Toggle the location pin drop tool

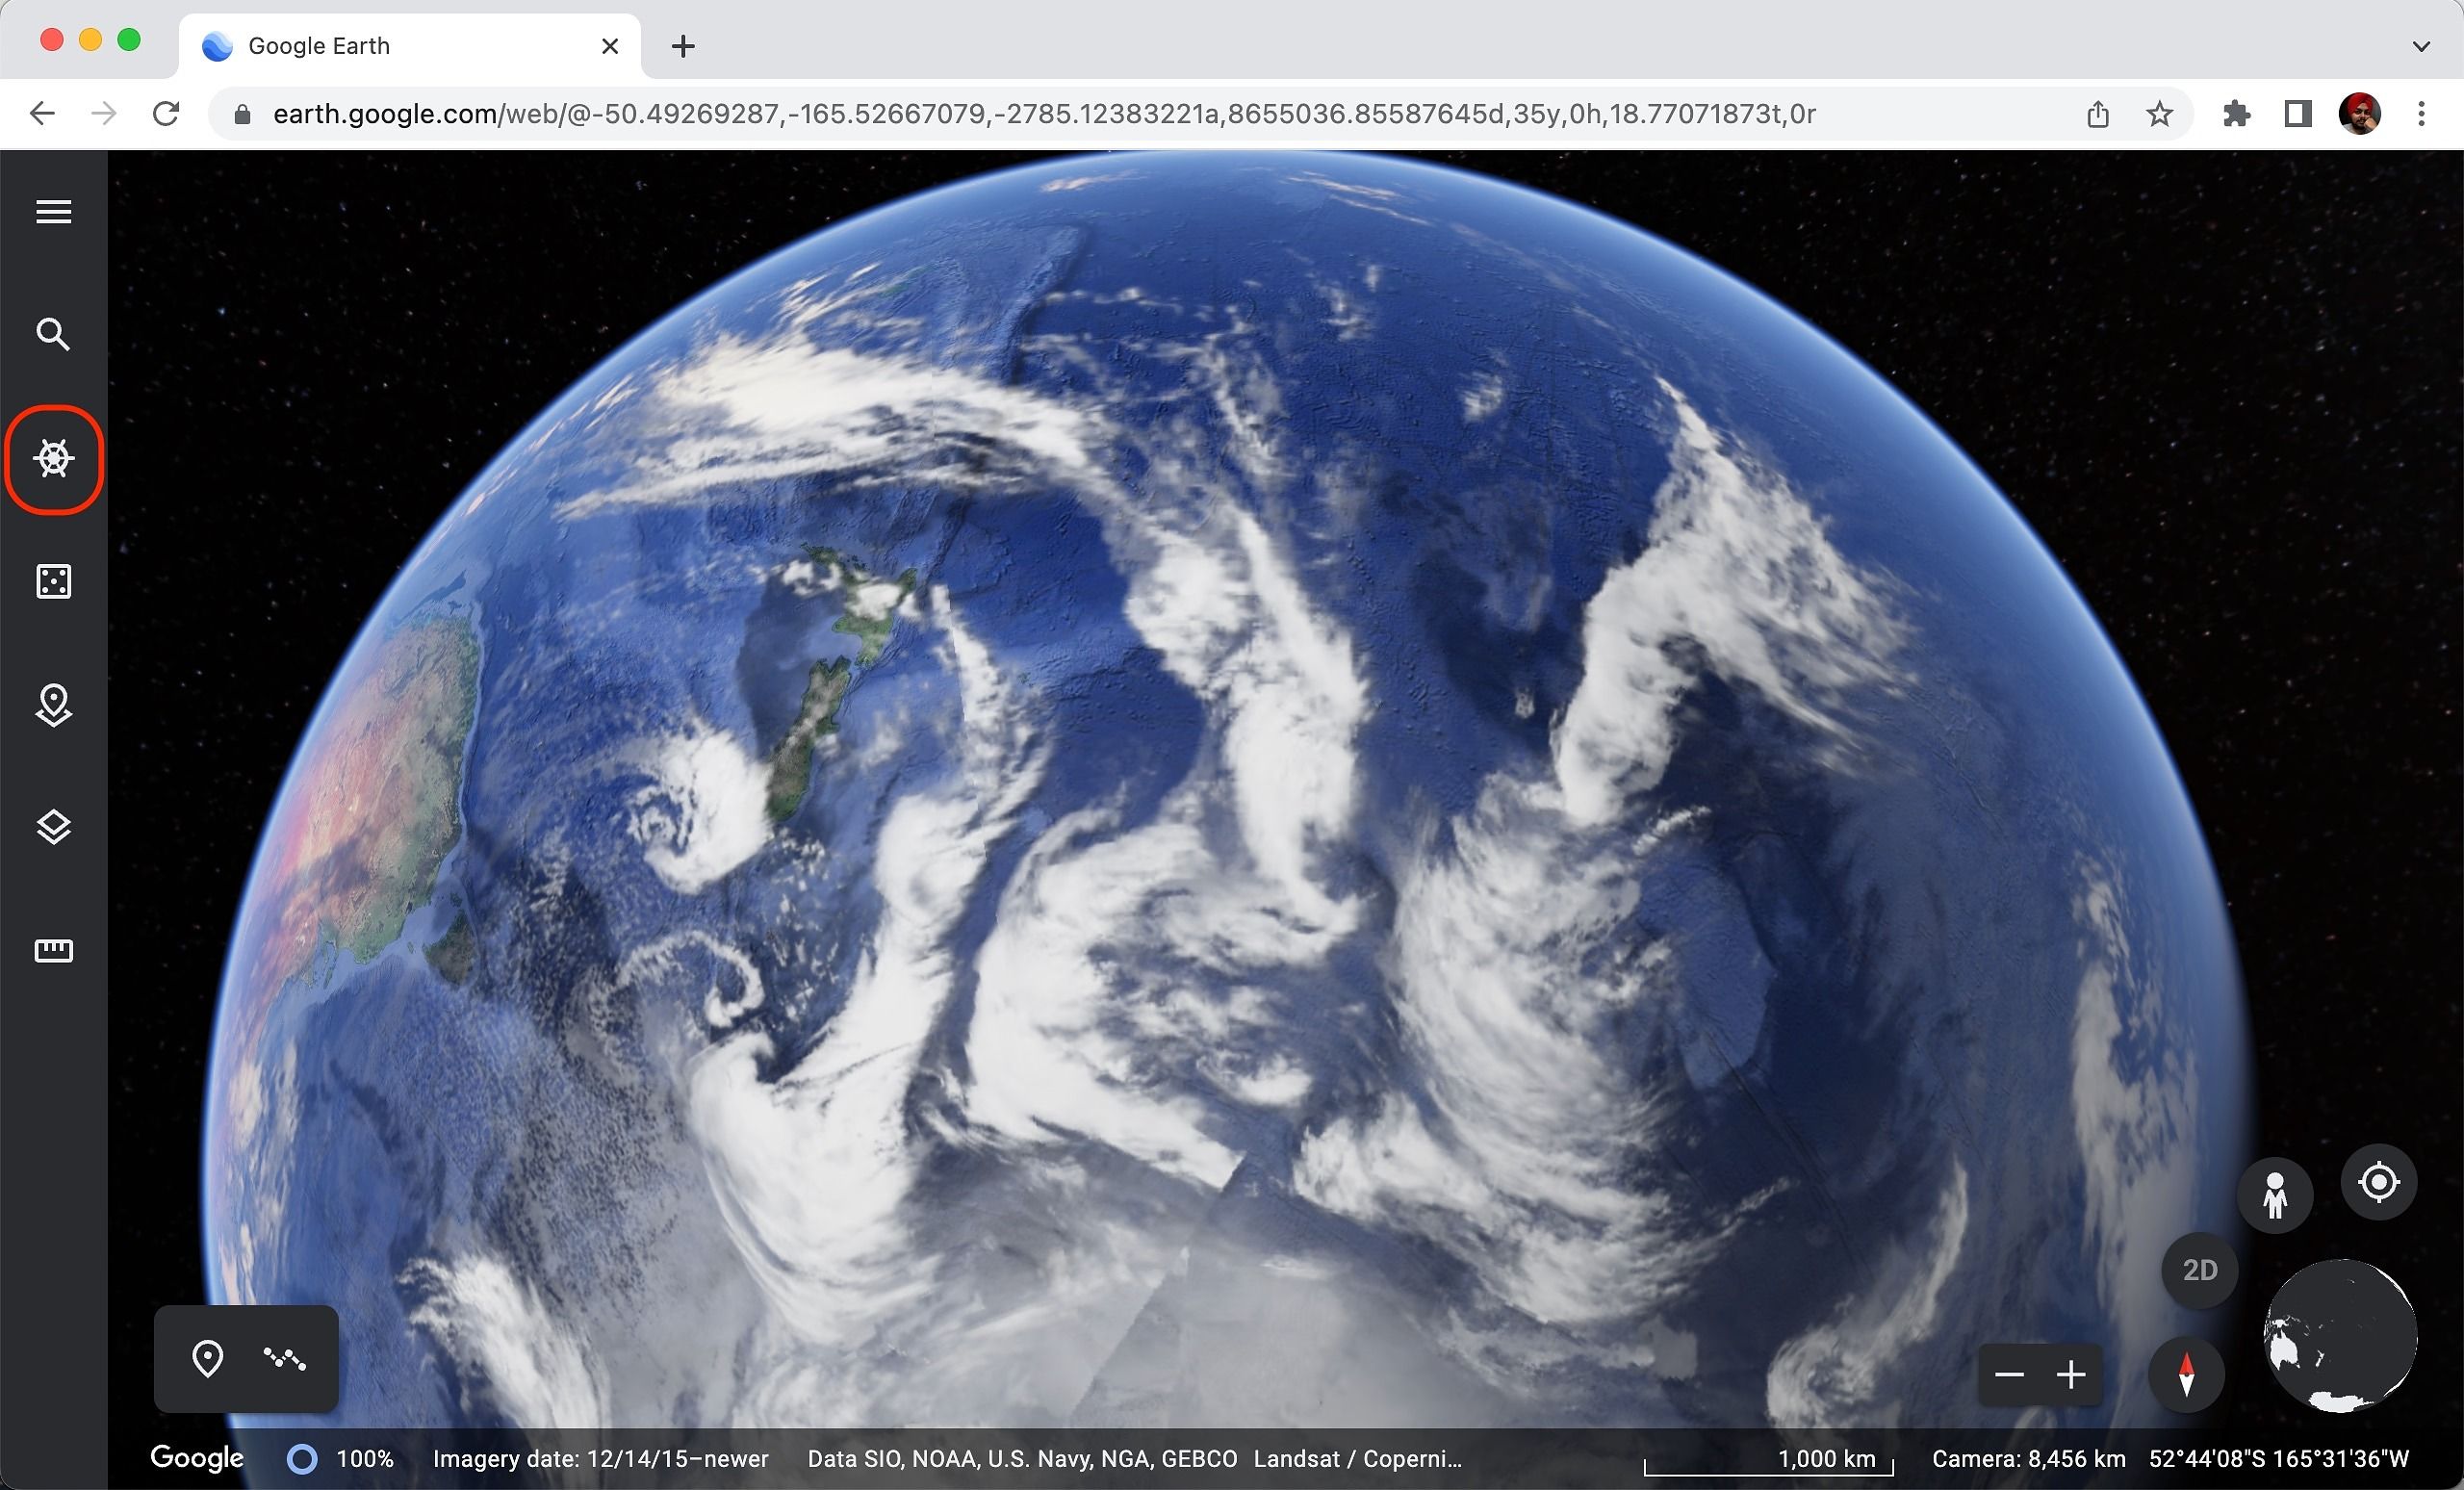coord(208,1356)
